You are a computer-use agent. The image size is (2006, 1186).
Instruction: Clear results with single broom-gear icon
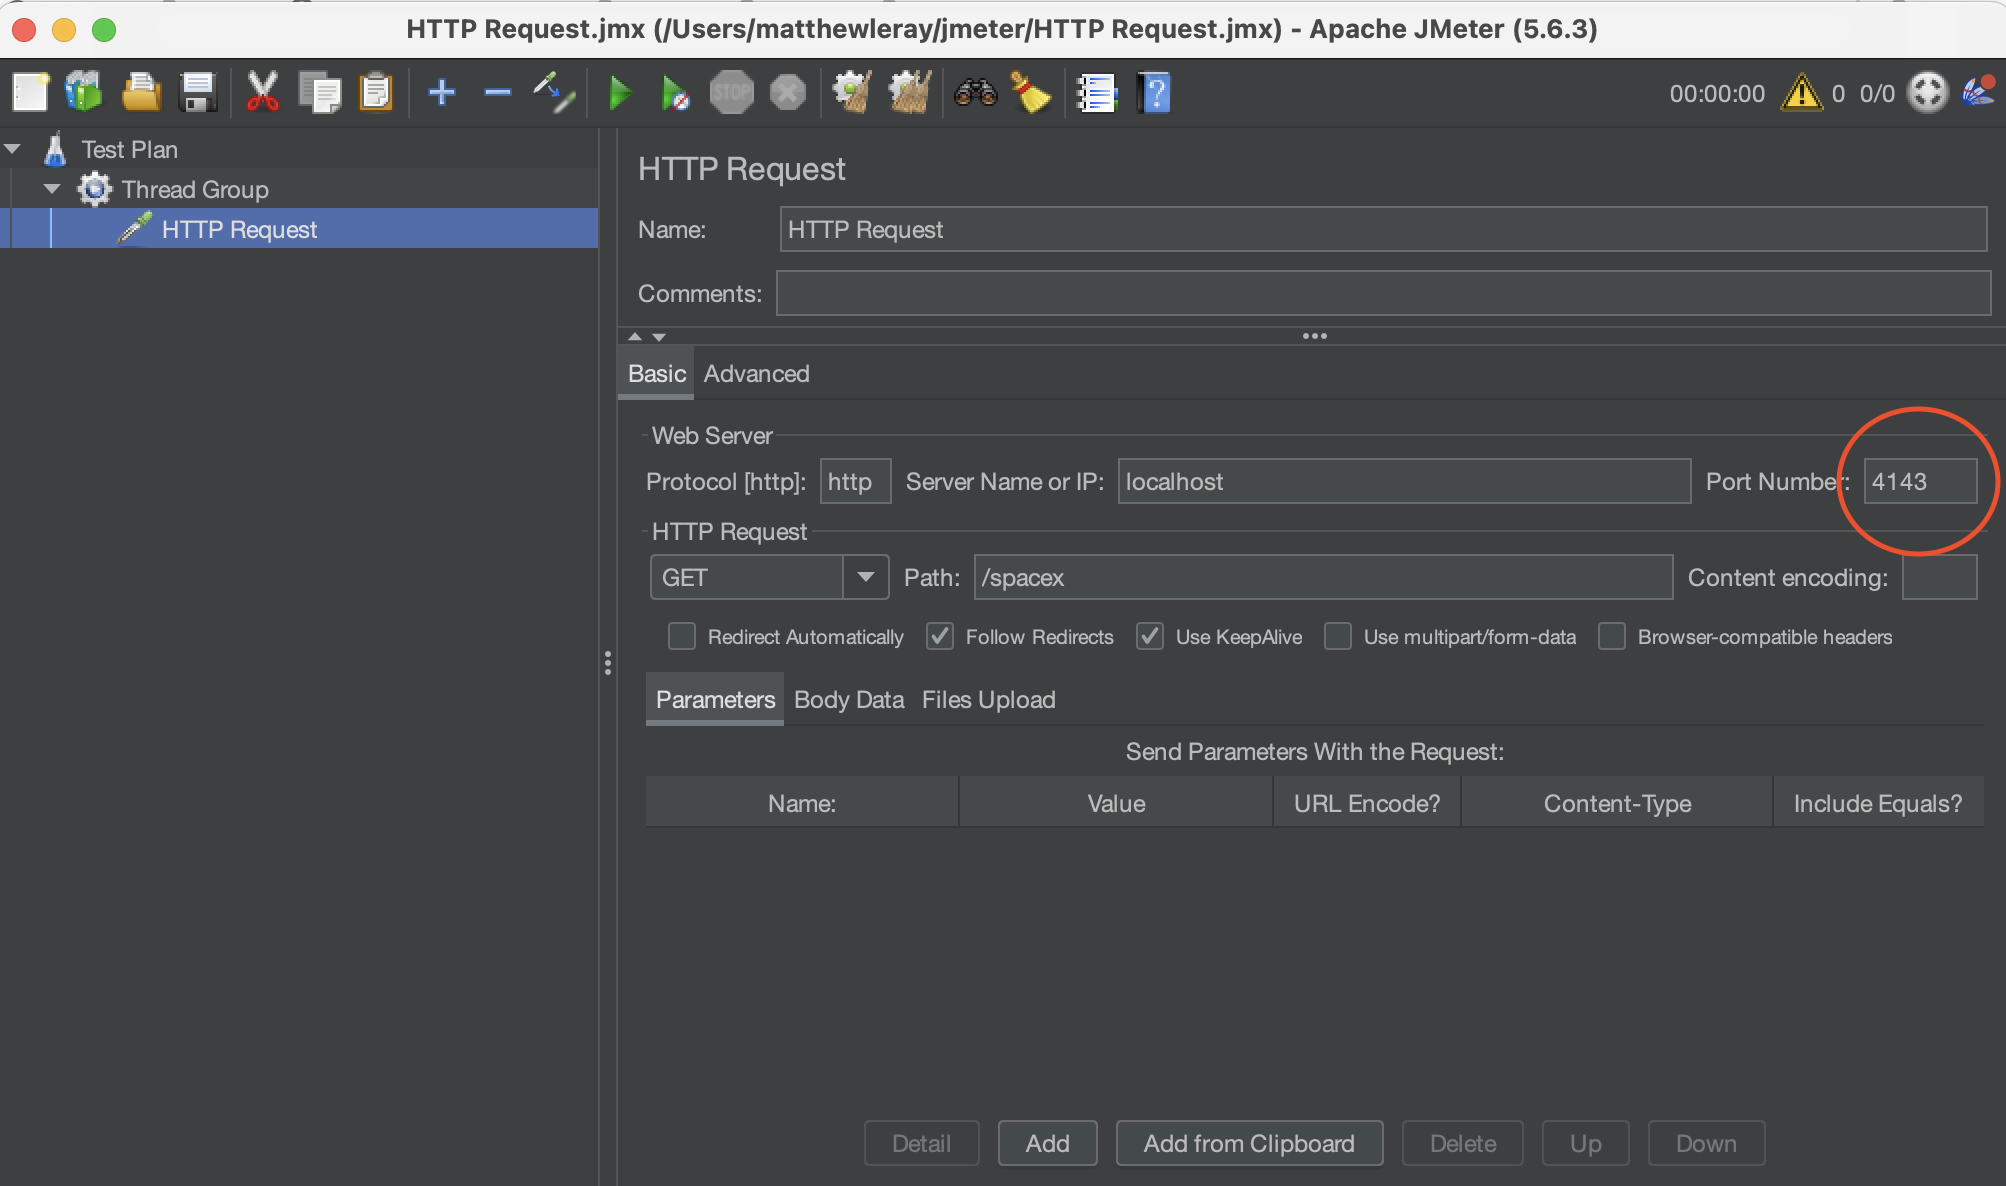(x=852, y=93)
